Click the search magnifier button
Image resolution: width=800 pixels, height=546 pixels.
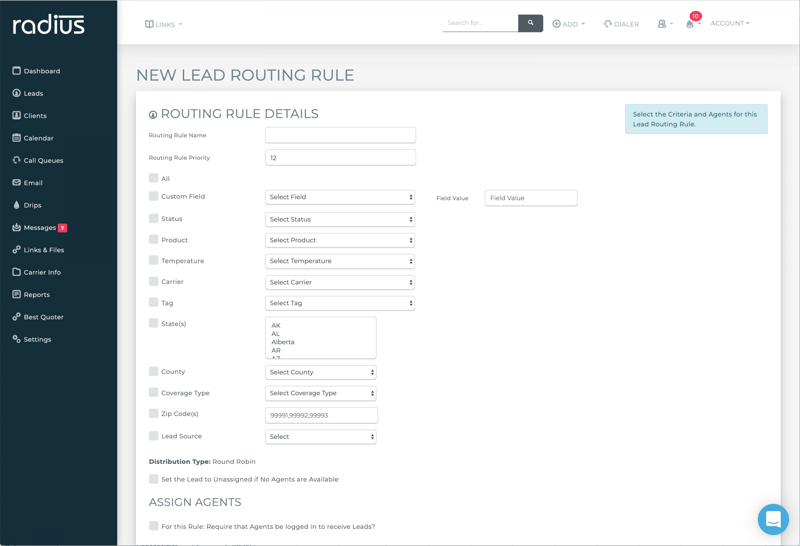(530, 23)
